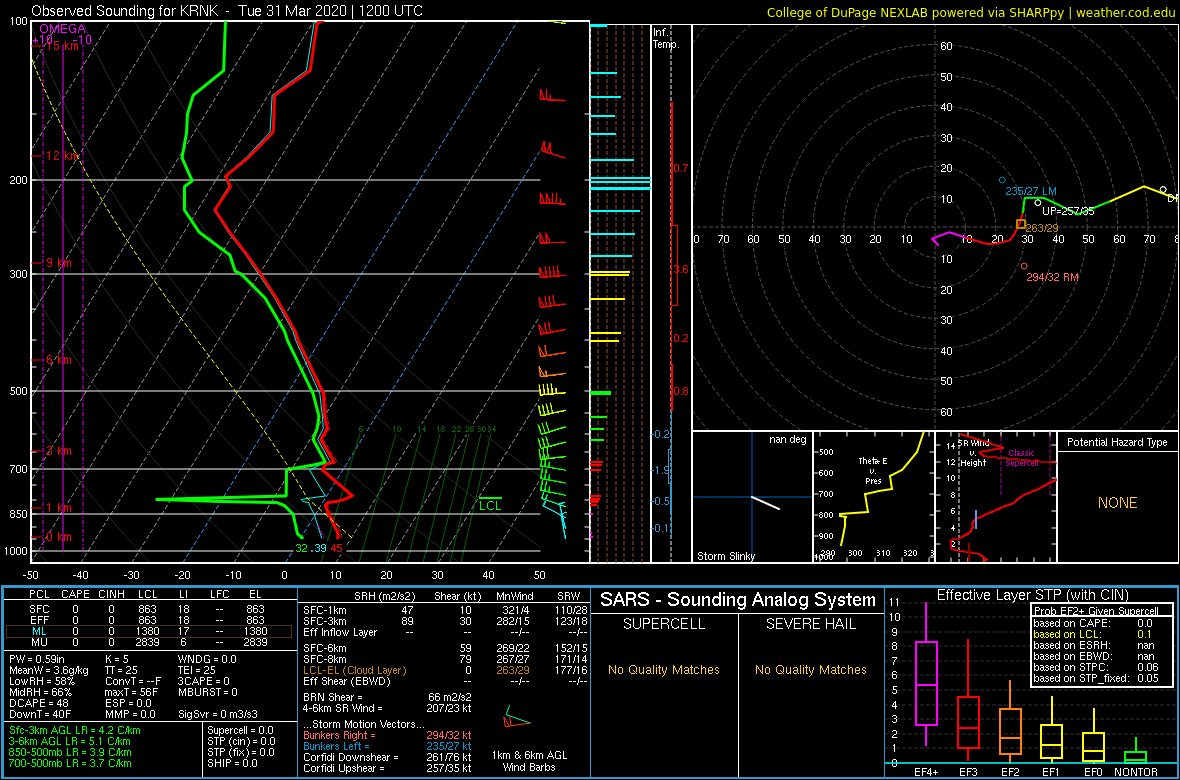Select the magenta EF4+ box plot

[926, 674]
